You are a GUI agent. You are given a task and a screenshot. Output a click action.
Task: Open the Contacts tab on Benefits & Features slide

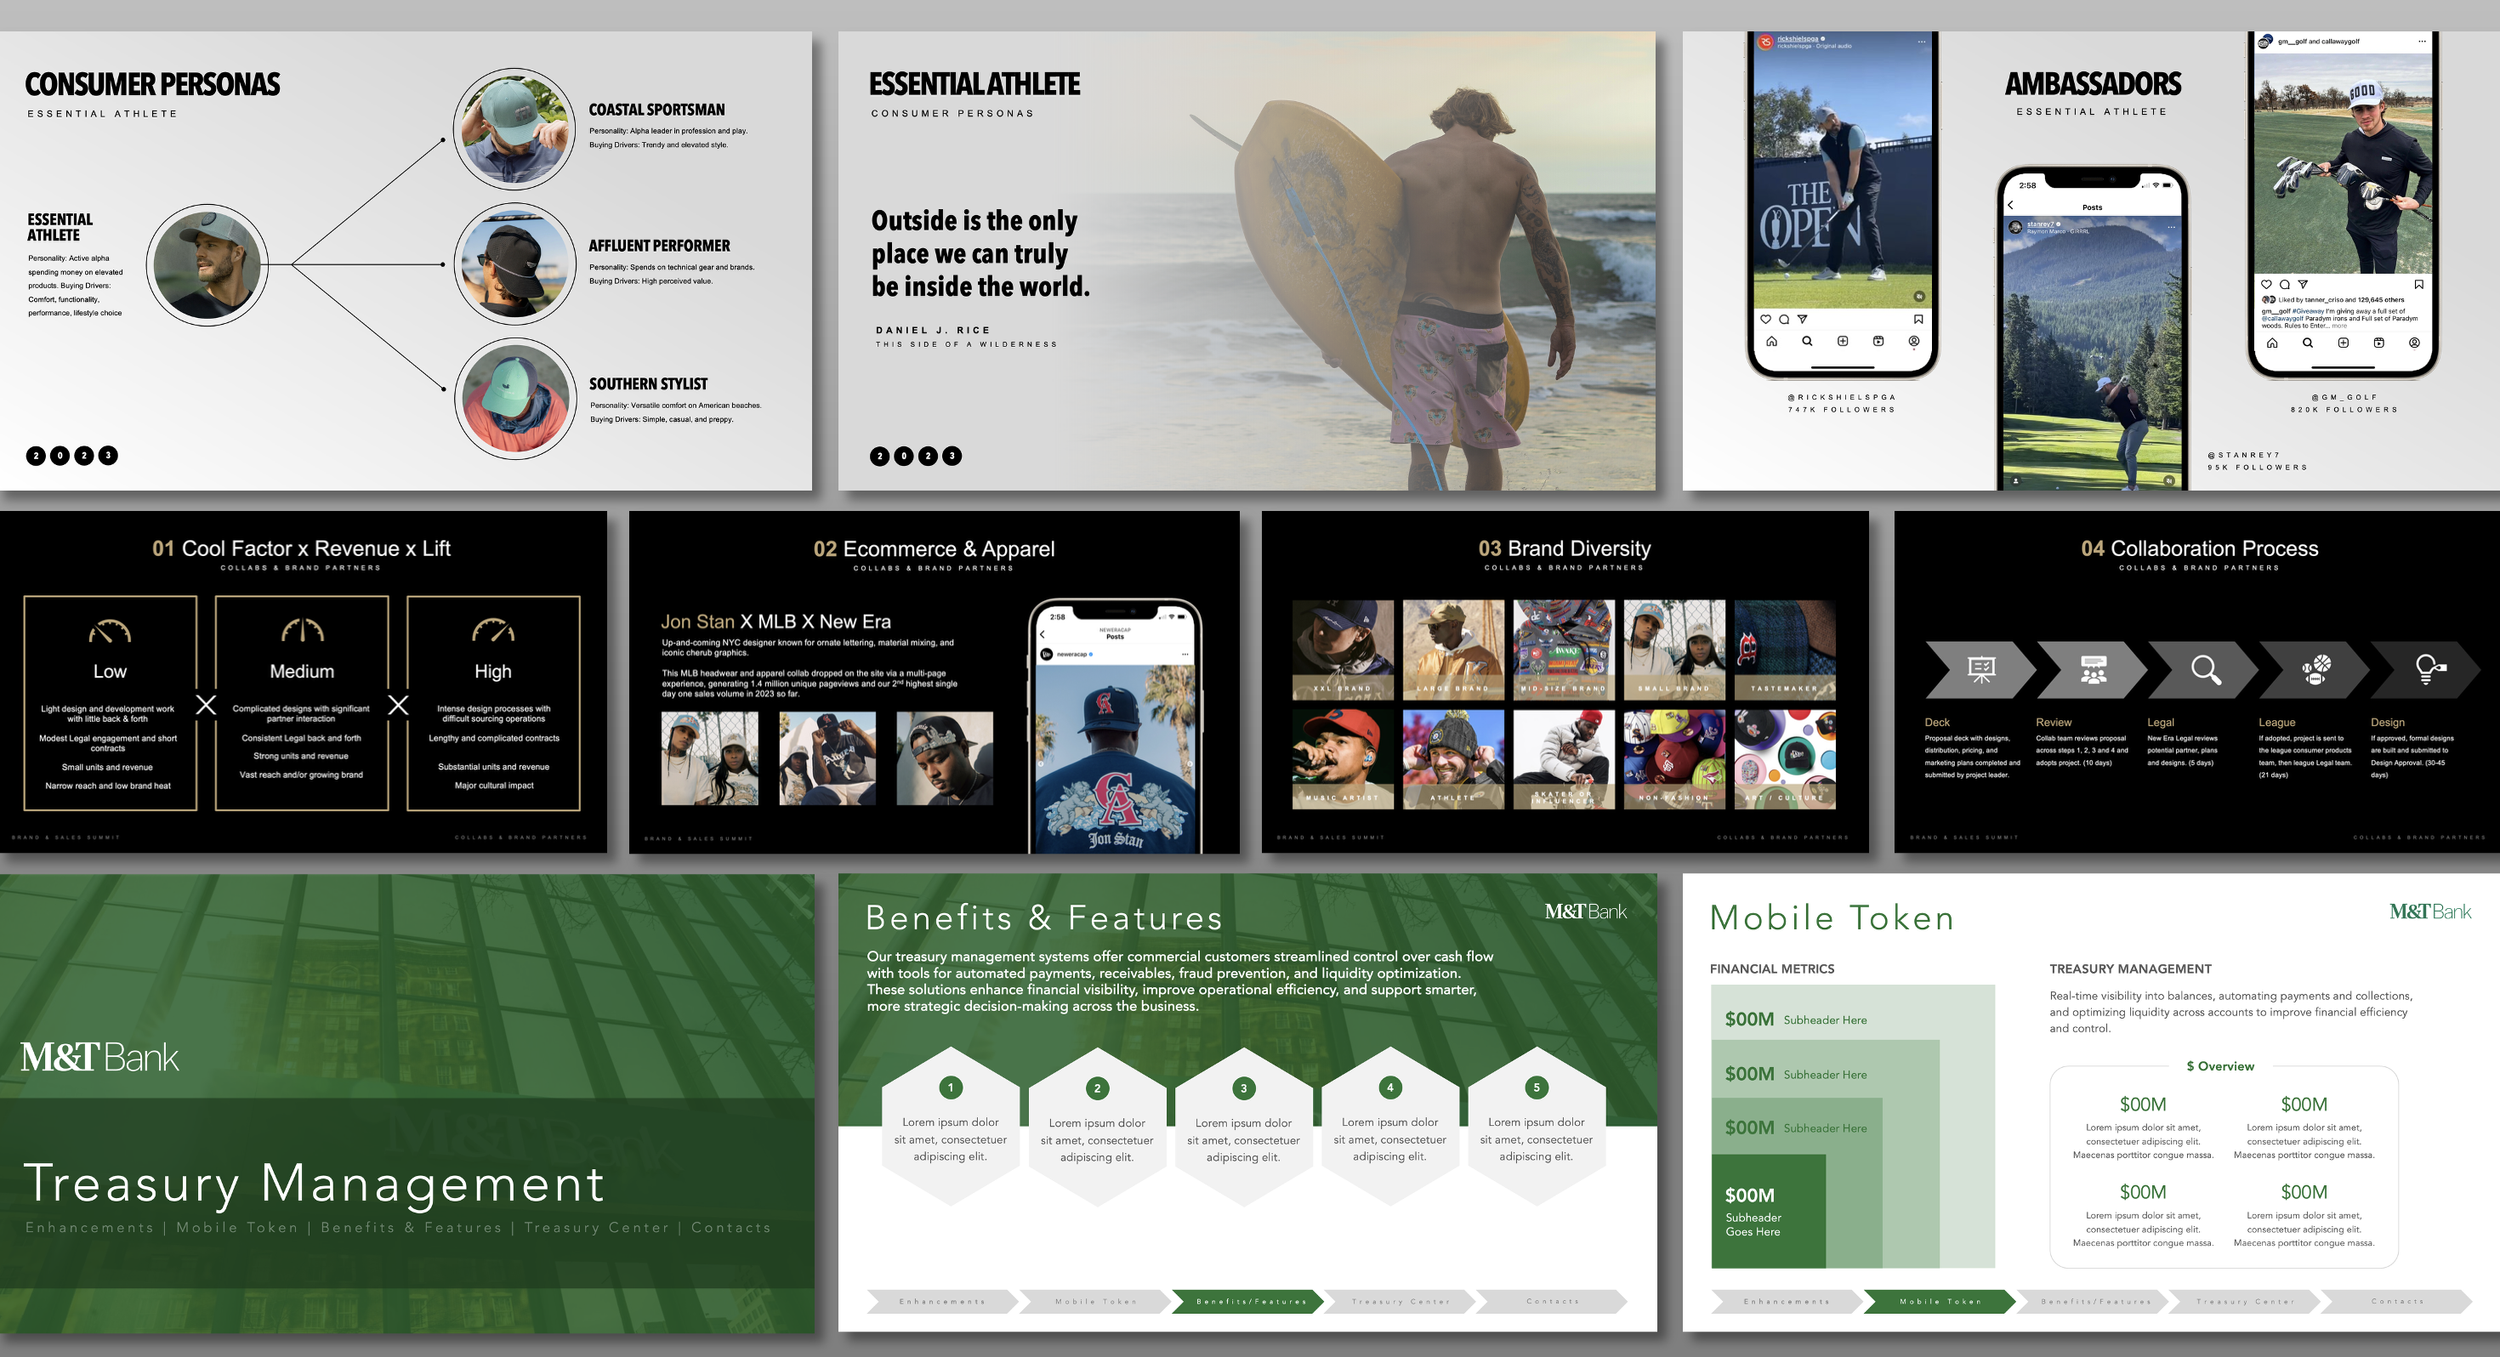pyautogui.click(x=1552, y=1301)
